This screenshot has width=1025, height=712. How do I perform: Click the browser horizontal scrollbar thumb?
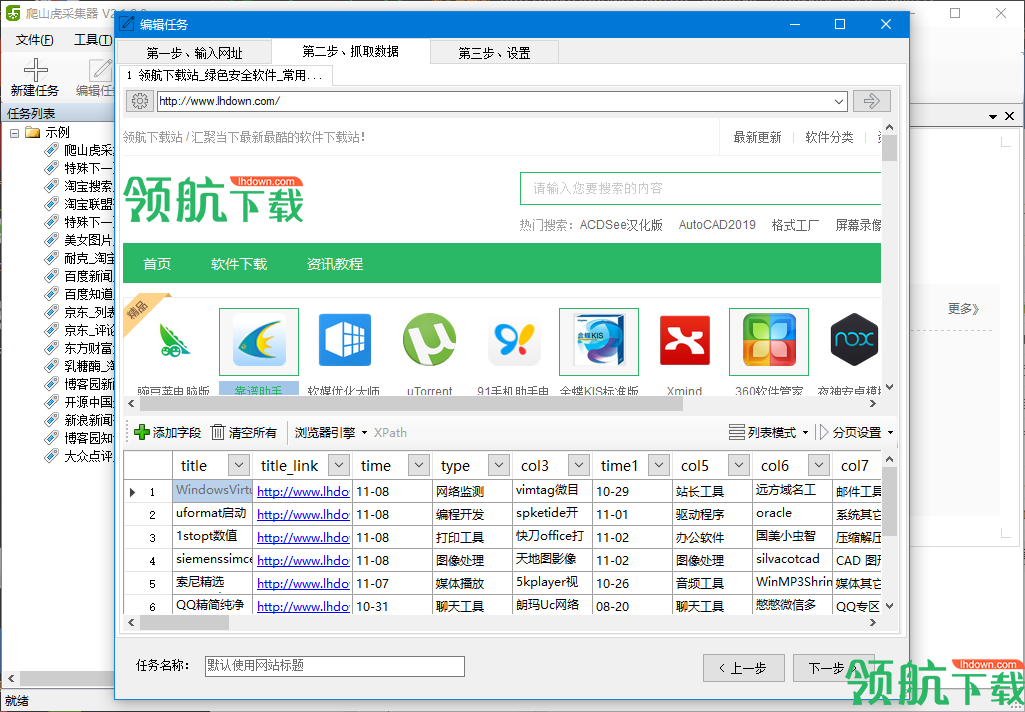point(411,404)
